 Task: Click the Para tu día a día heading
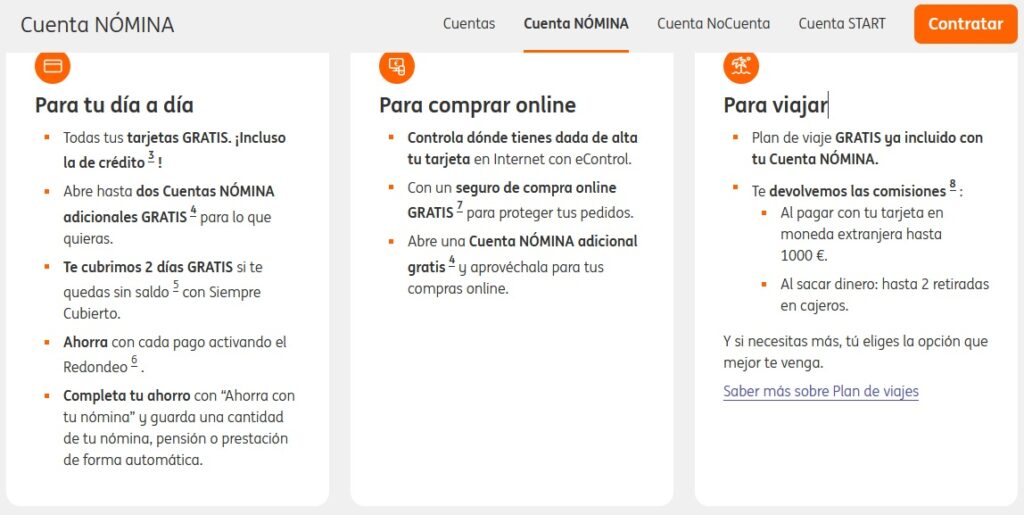pos(114,105)
